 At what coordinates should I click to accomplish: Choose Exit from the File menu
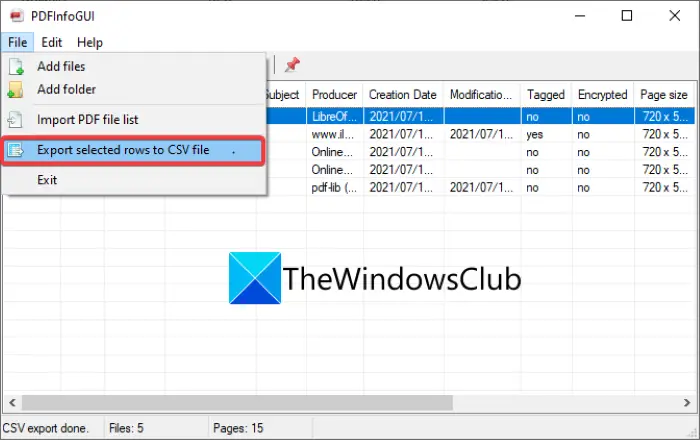point(134,180)
